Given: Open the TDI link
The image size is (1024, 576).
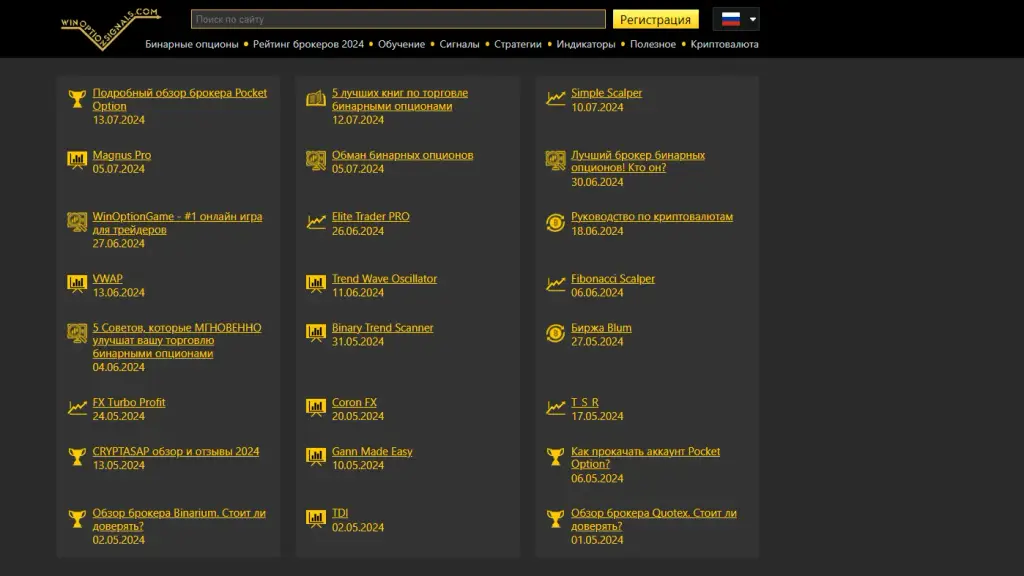Looking at the screenshot, I should pos(340,513).
